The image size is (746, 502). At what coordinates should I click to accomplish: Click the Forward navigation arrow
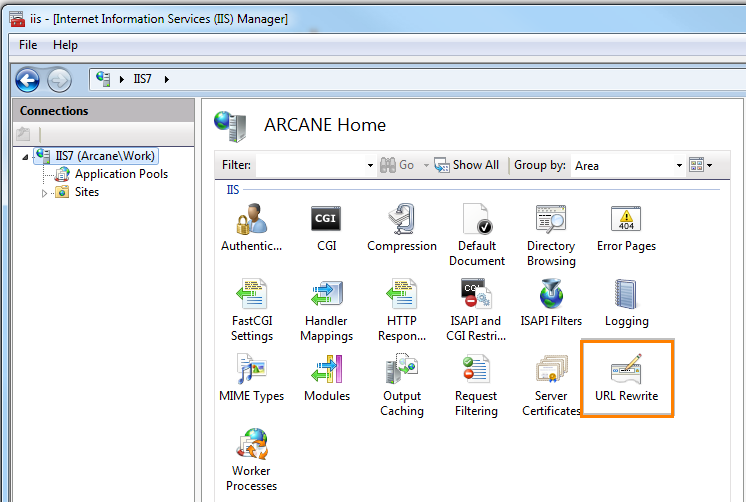coord(59,79)
